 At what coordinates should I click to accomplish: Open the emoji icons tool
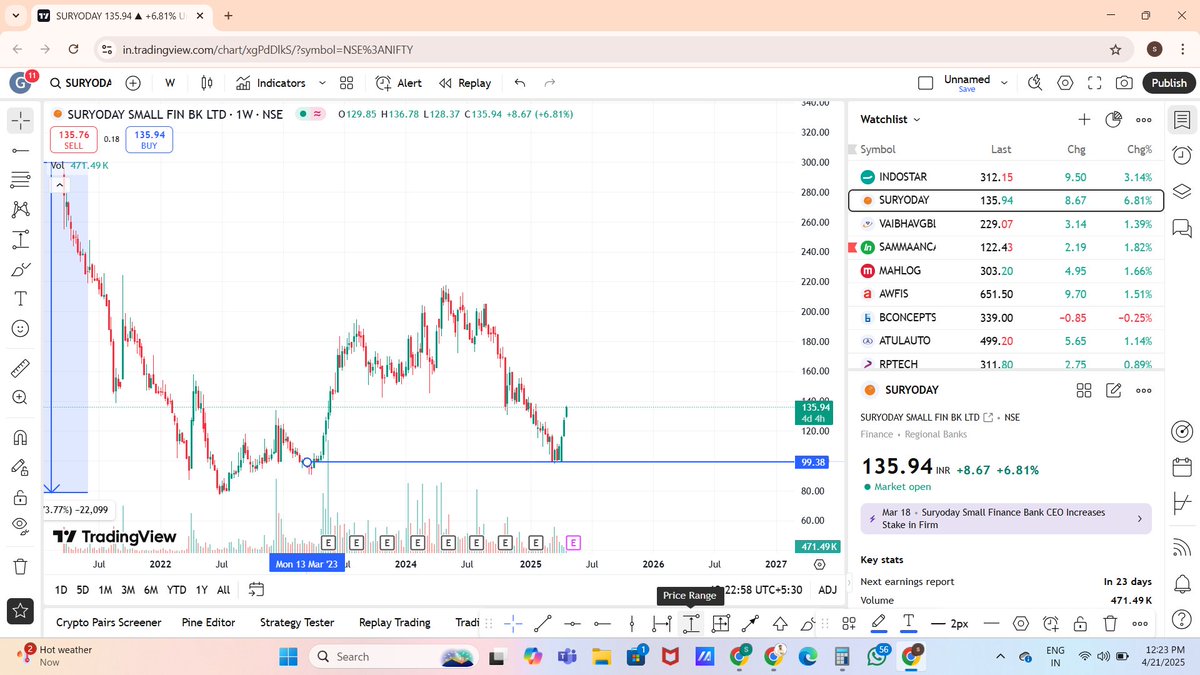coord(20,328)
